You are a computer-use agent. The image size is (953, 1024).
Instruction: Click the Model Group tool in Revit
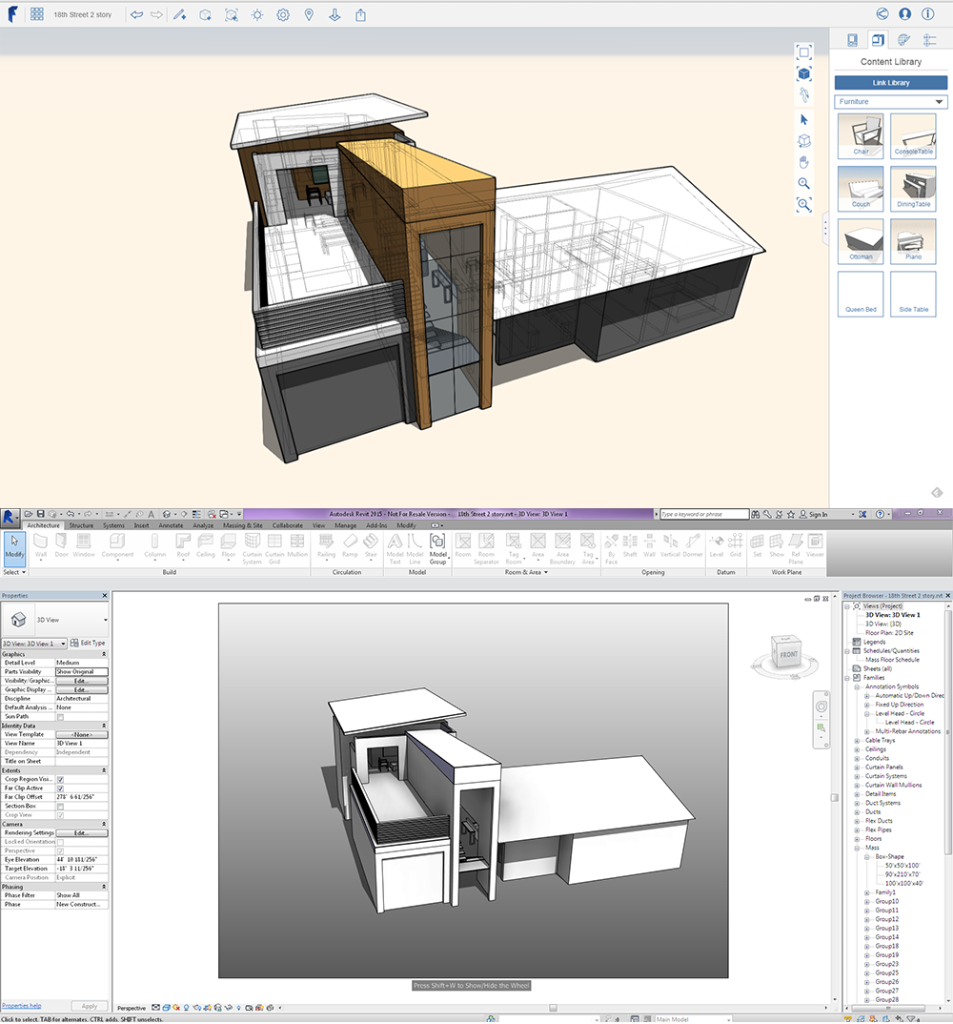438,549
